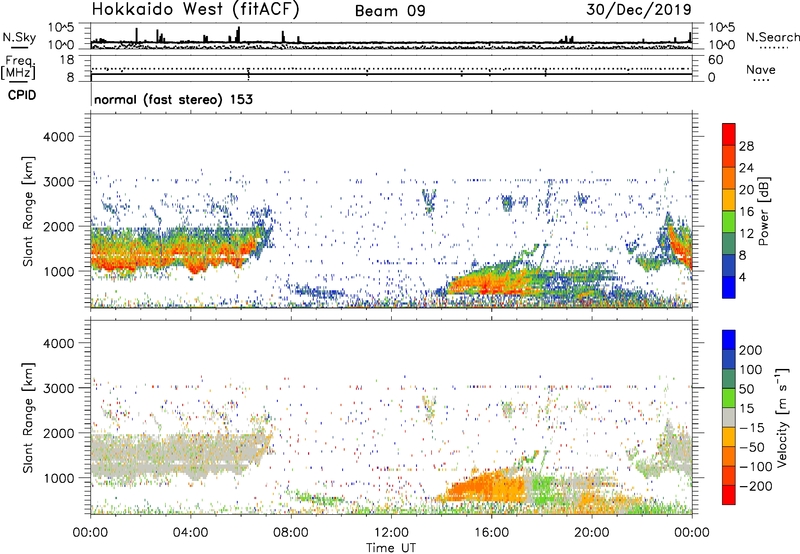This screenshot has height=554, width=800.
Task: Click the 'Time UT' axis label
Action: pyautogui.click(x=390, y=548)
